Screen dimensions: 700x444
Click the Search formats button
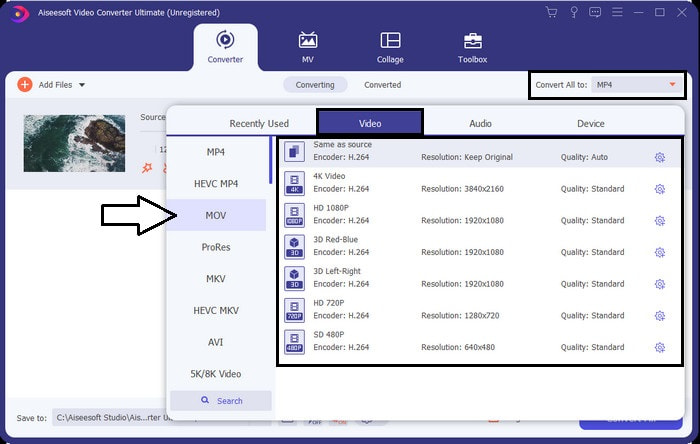(221, 401)
